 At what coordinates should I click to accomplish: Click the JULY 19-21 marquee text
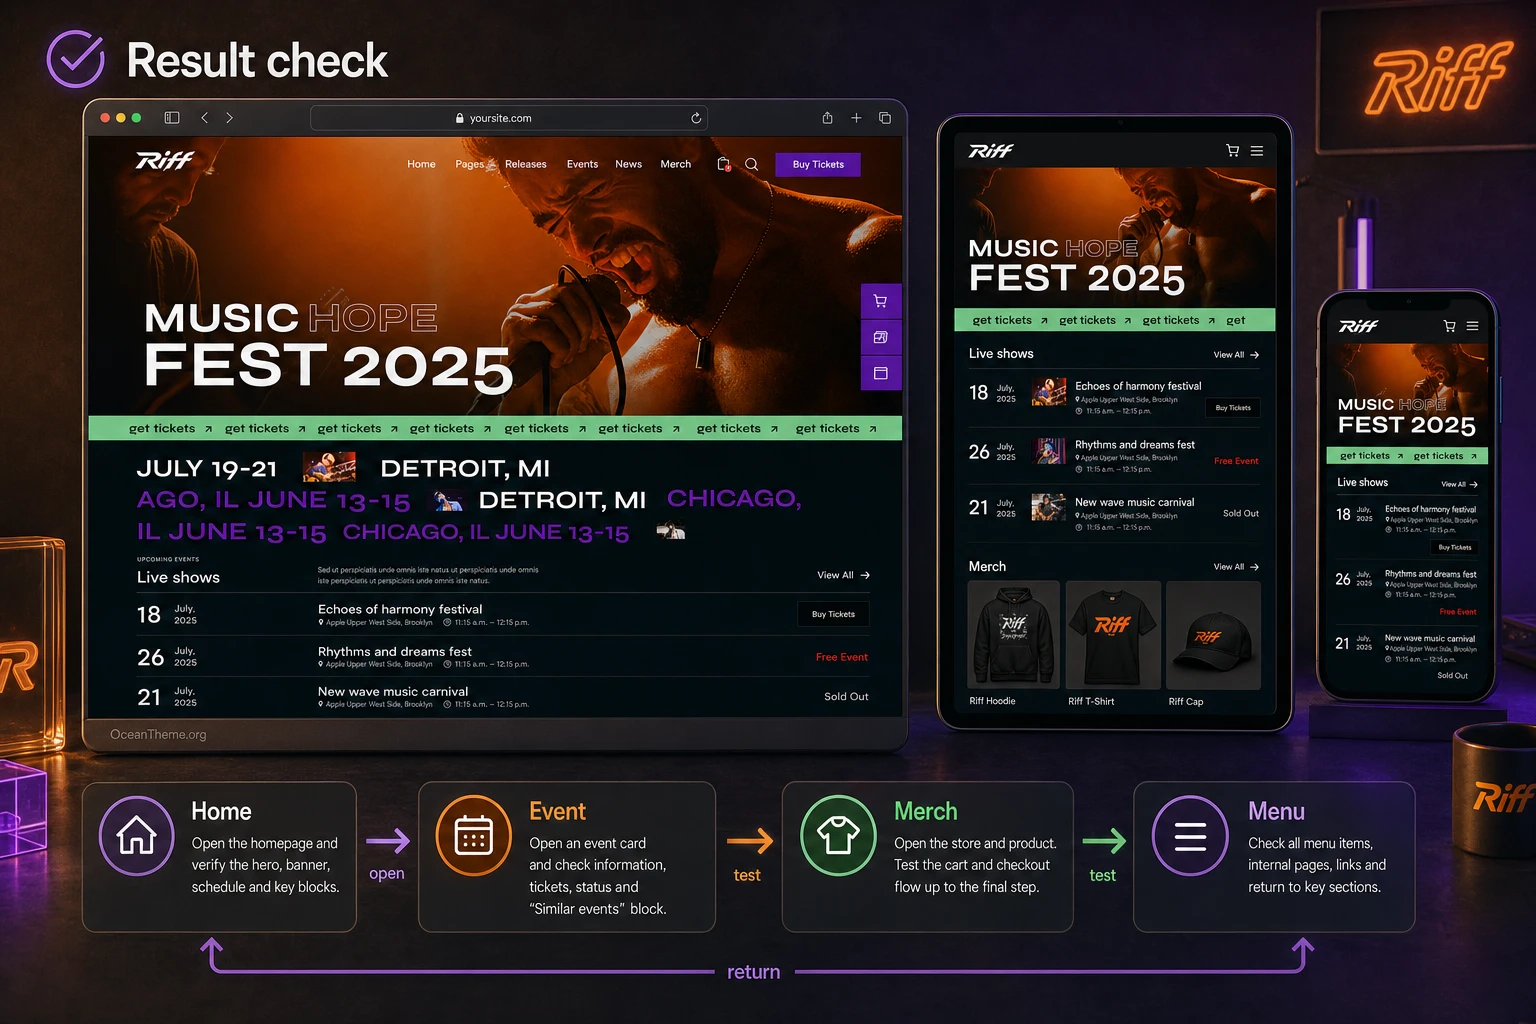[207, 468]
